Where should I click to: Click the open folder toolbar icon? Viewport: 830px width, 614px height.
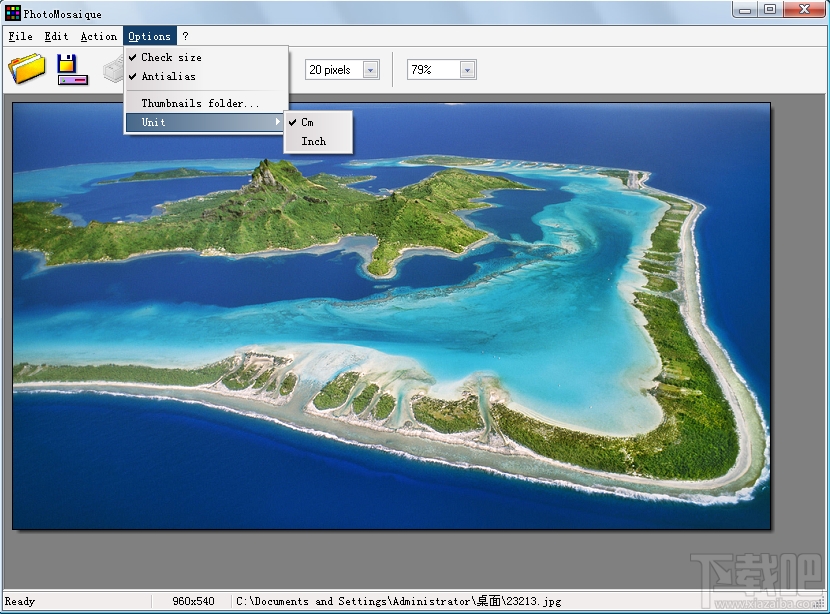pos(26,69)
